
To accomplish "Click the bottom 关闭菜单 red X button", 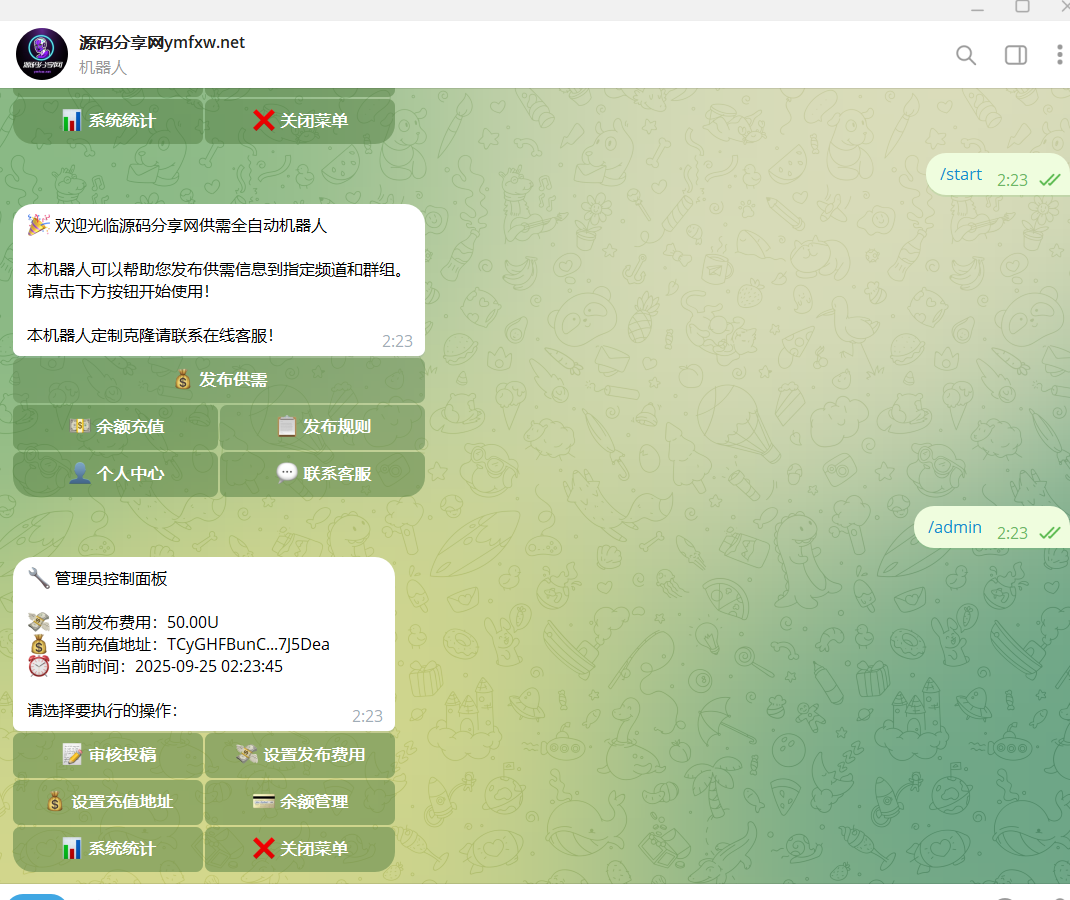I will pos(300,849).
